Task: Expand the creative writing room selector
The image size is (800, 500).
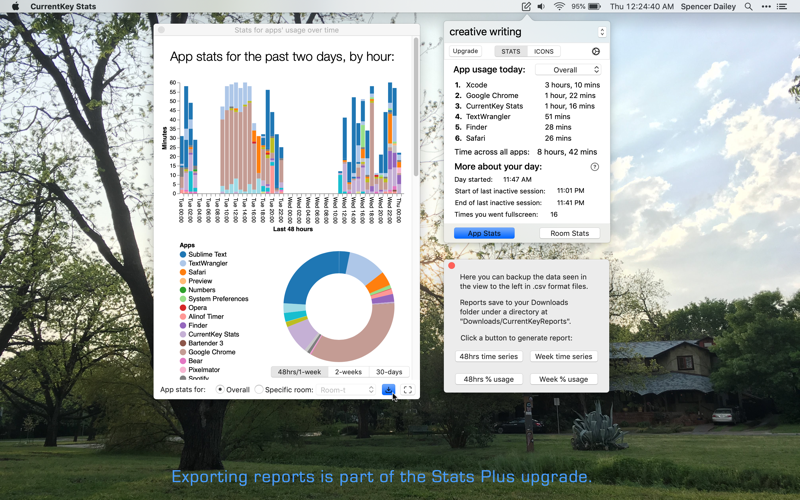Action: (x=601, y=32)
